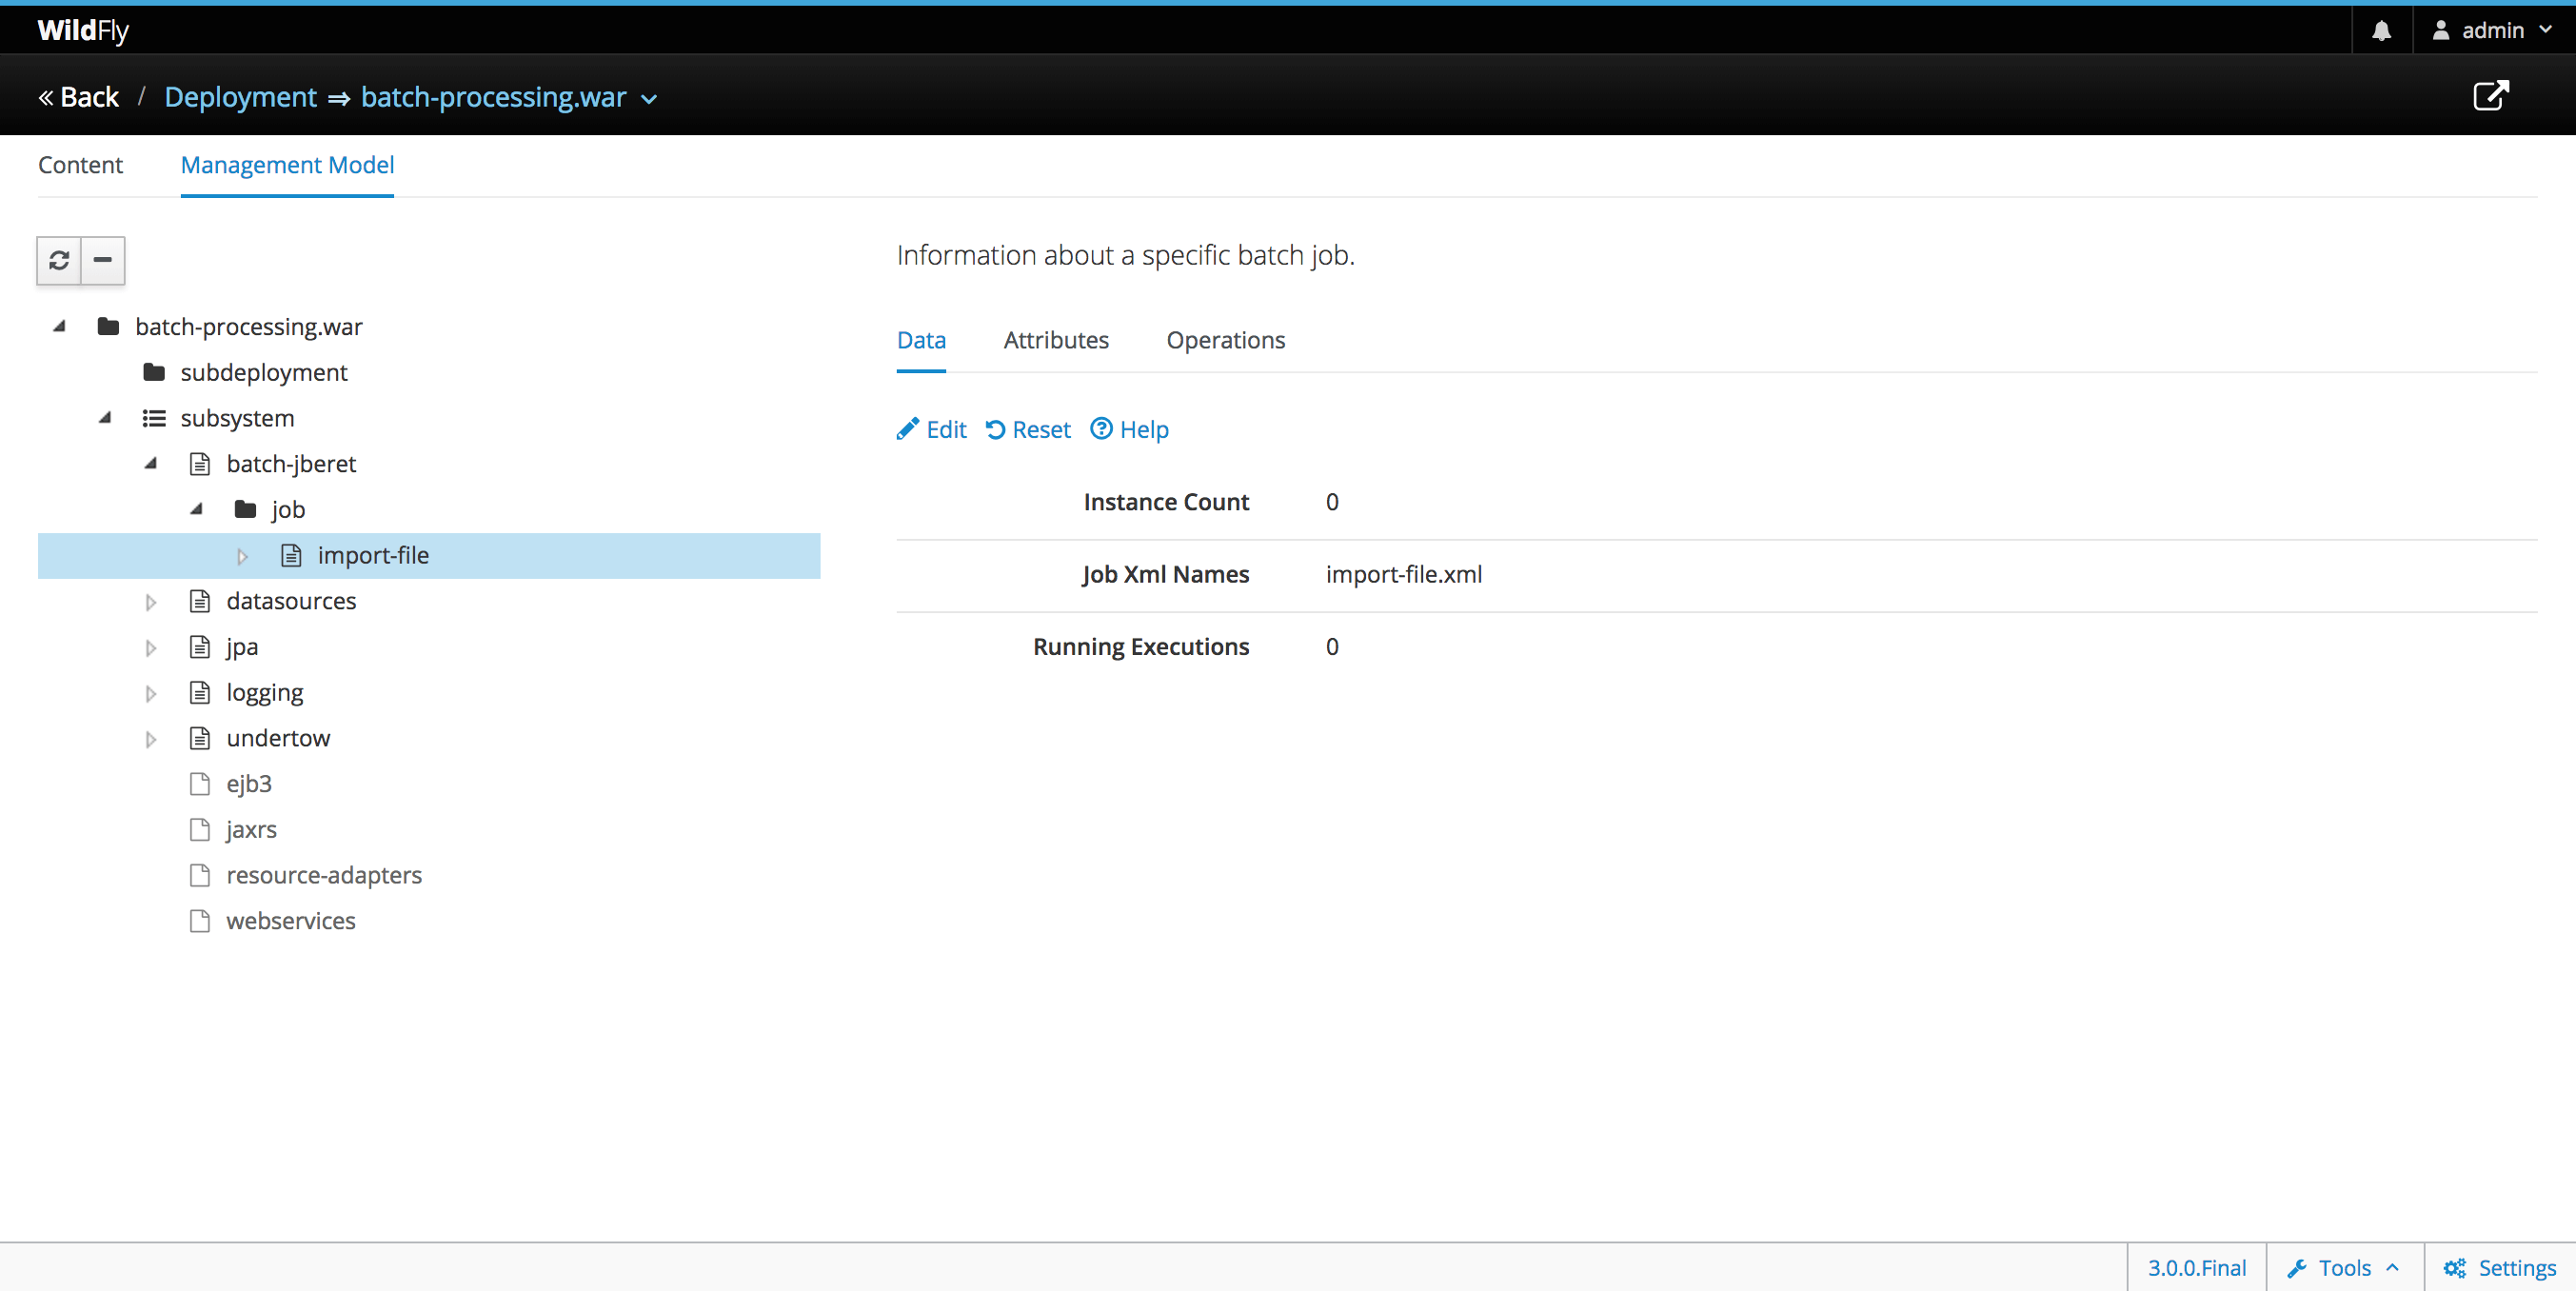Click the undertow document icon
This screenshot has height=1291, width=2576.
(200, 738)
